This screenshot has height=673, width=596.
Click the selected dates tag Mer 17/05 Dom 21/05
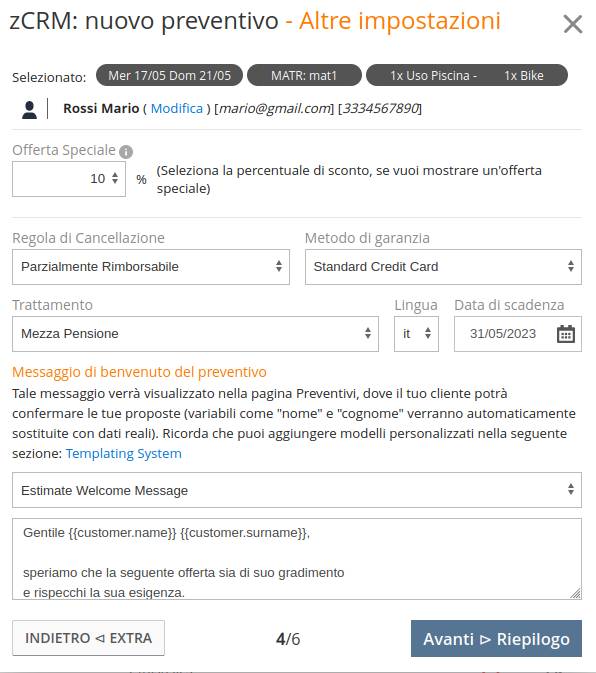[169, 75]
